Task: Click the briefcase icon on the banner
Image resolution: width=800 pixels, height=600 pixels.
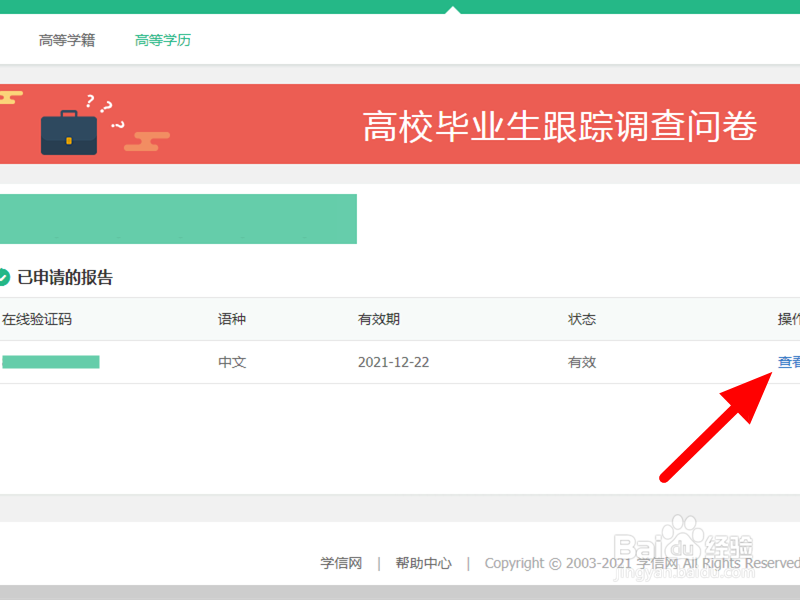Action: click(69, 132)
